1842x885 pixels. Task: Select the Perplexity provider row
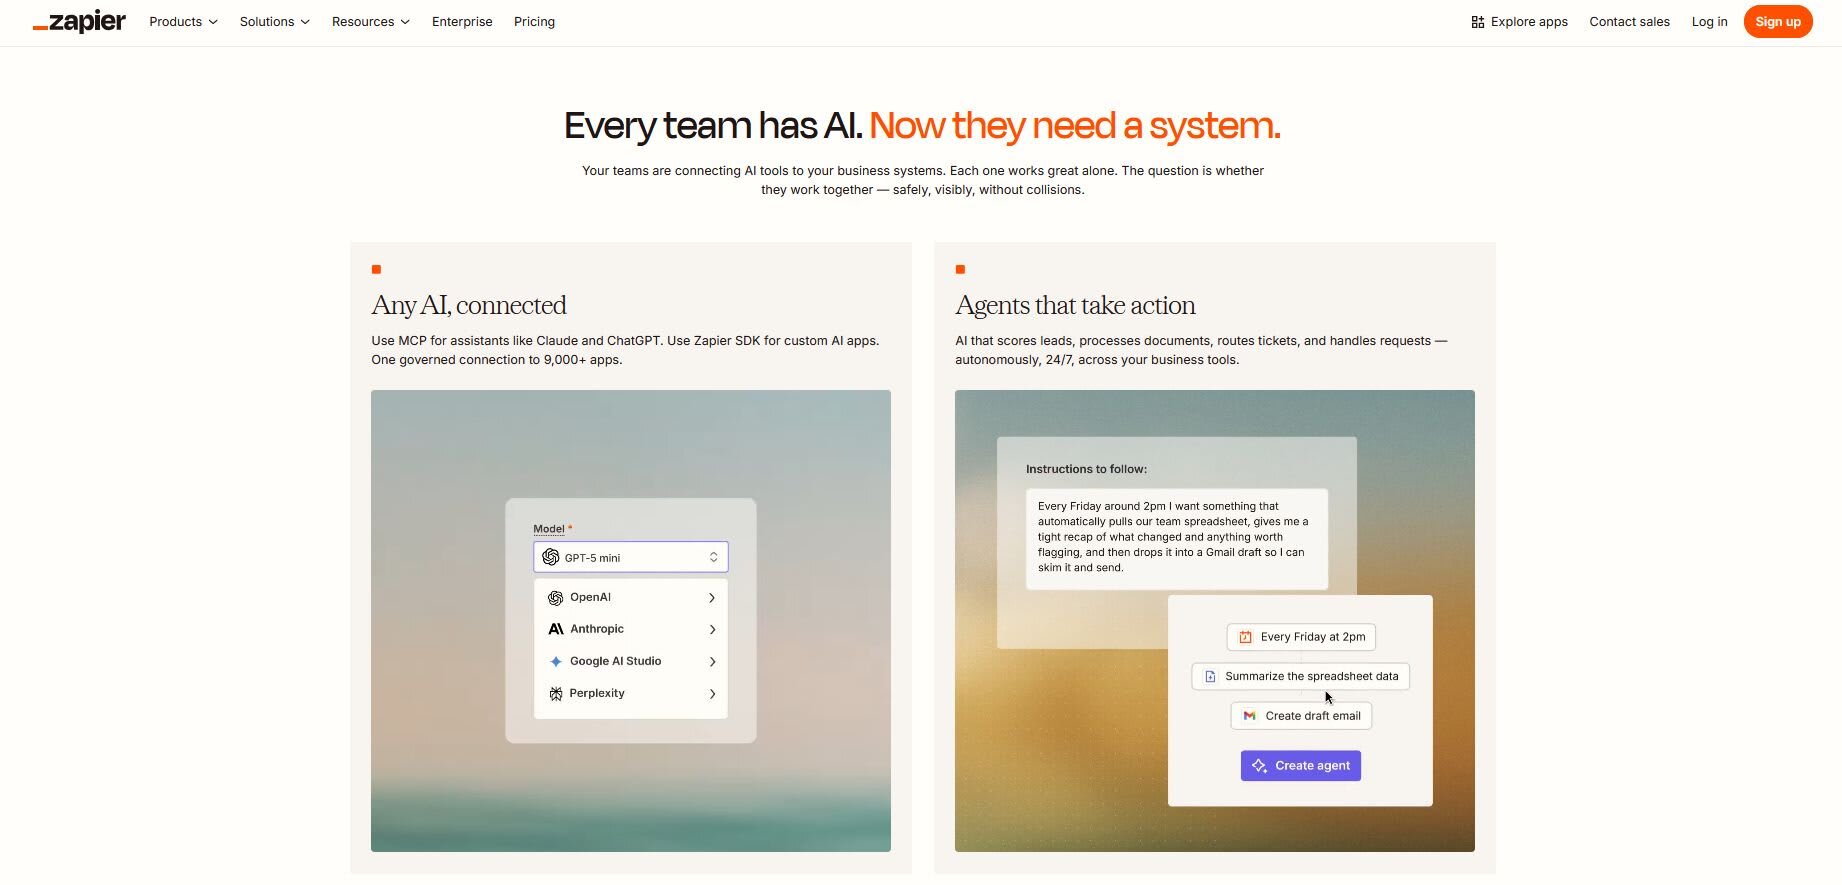point(631,693)
